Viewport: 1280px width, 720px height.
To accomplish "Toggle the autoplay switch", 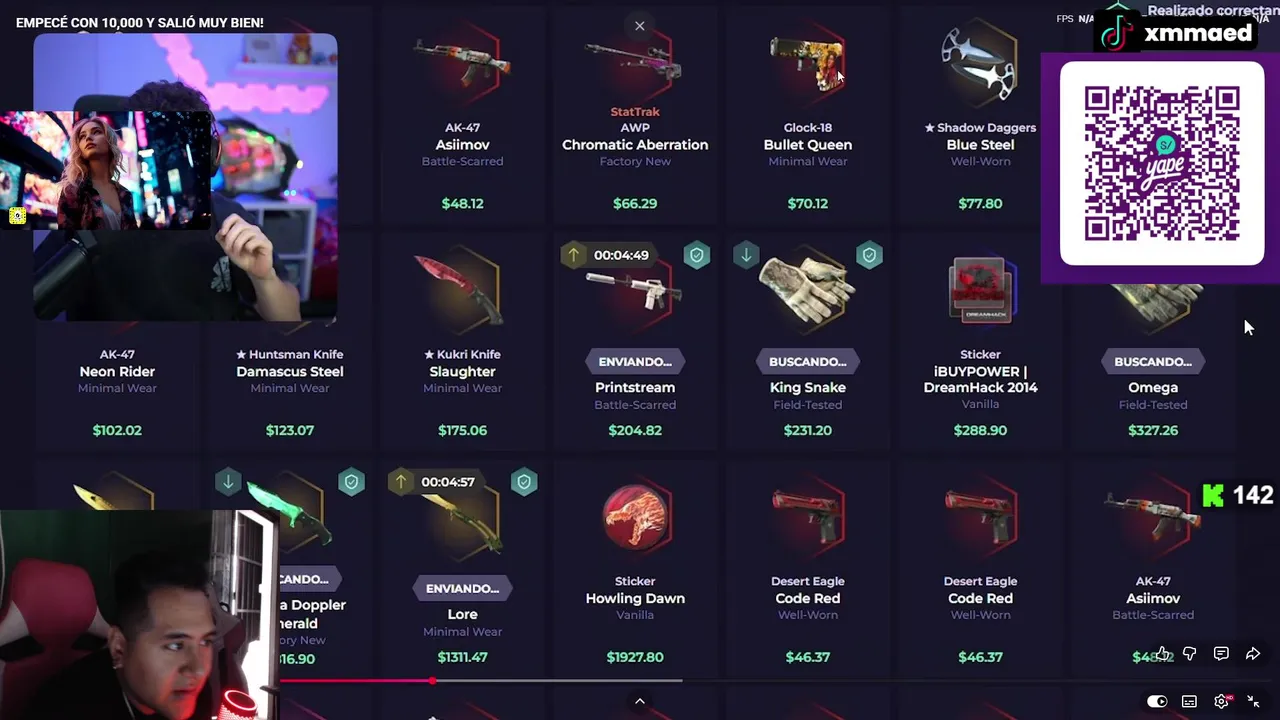I will [1157, 702].
